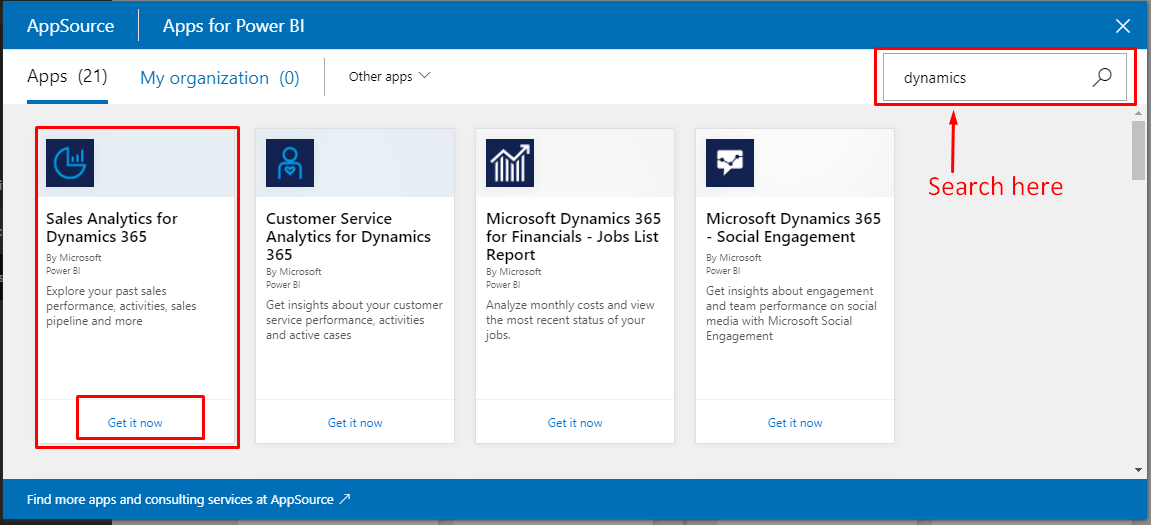This screenshot has width=1151, height=525.
Task: Click 'Get insights about your customer service' description
Action: (355, 319)
